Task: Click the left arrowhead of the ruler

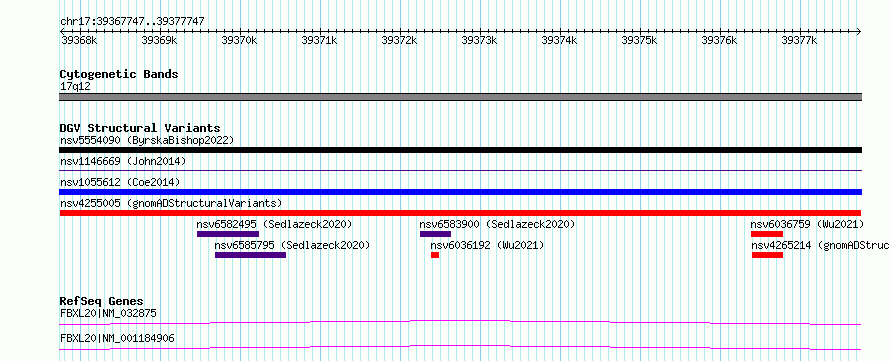Action: (62, 32)
